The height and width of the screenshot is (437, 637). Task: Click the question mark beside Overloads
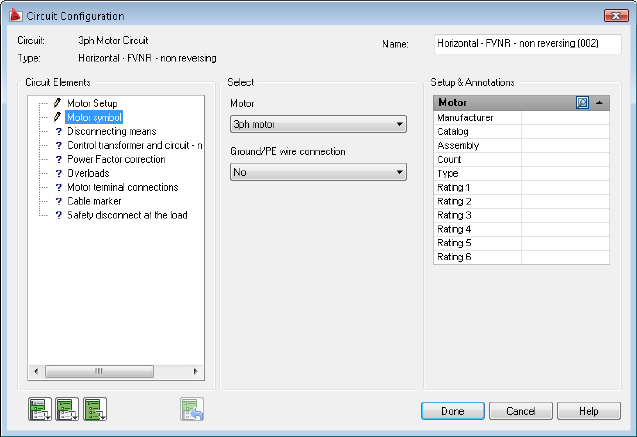(x=58, y=173)
